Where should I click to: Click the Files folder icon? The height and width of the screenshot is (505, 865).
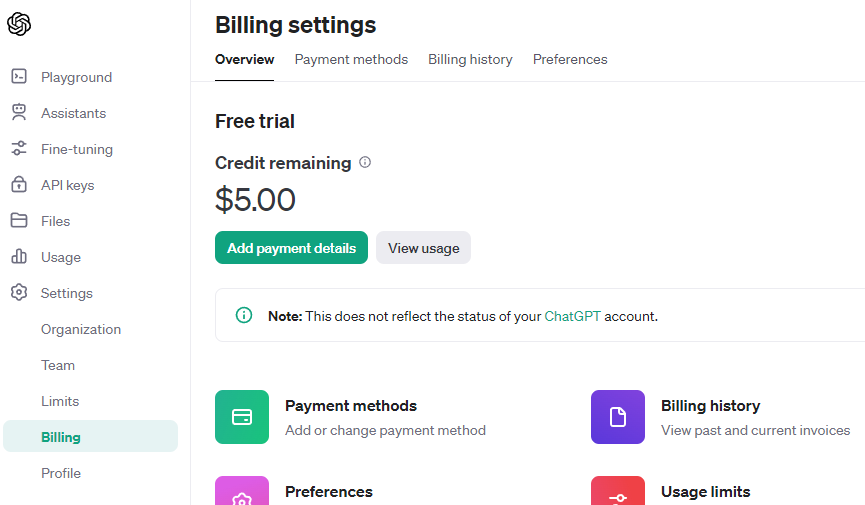(19, 221)
